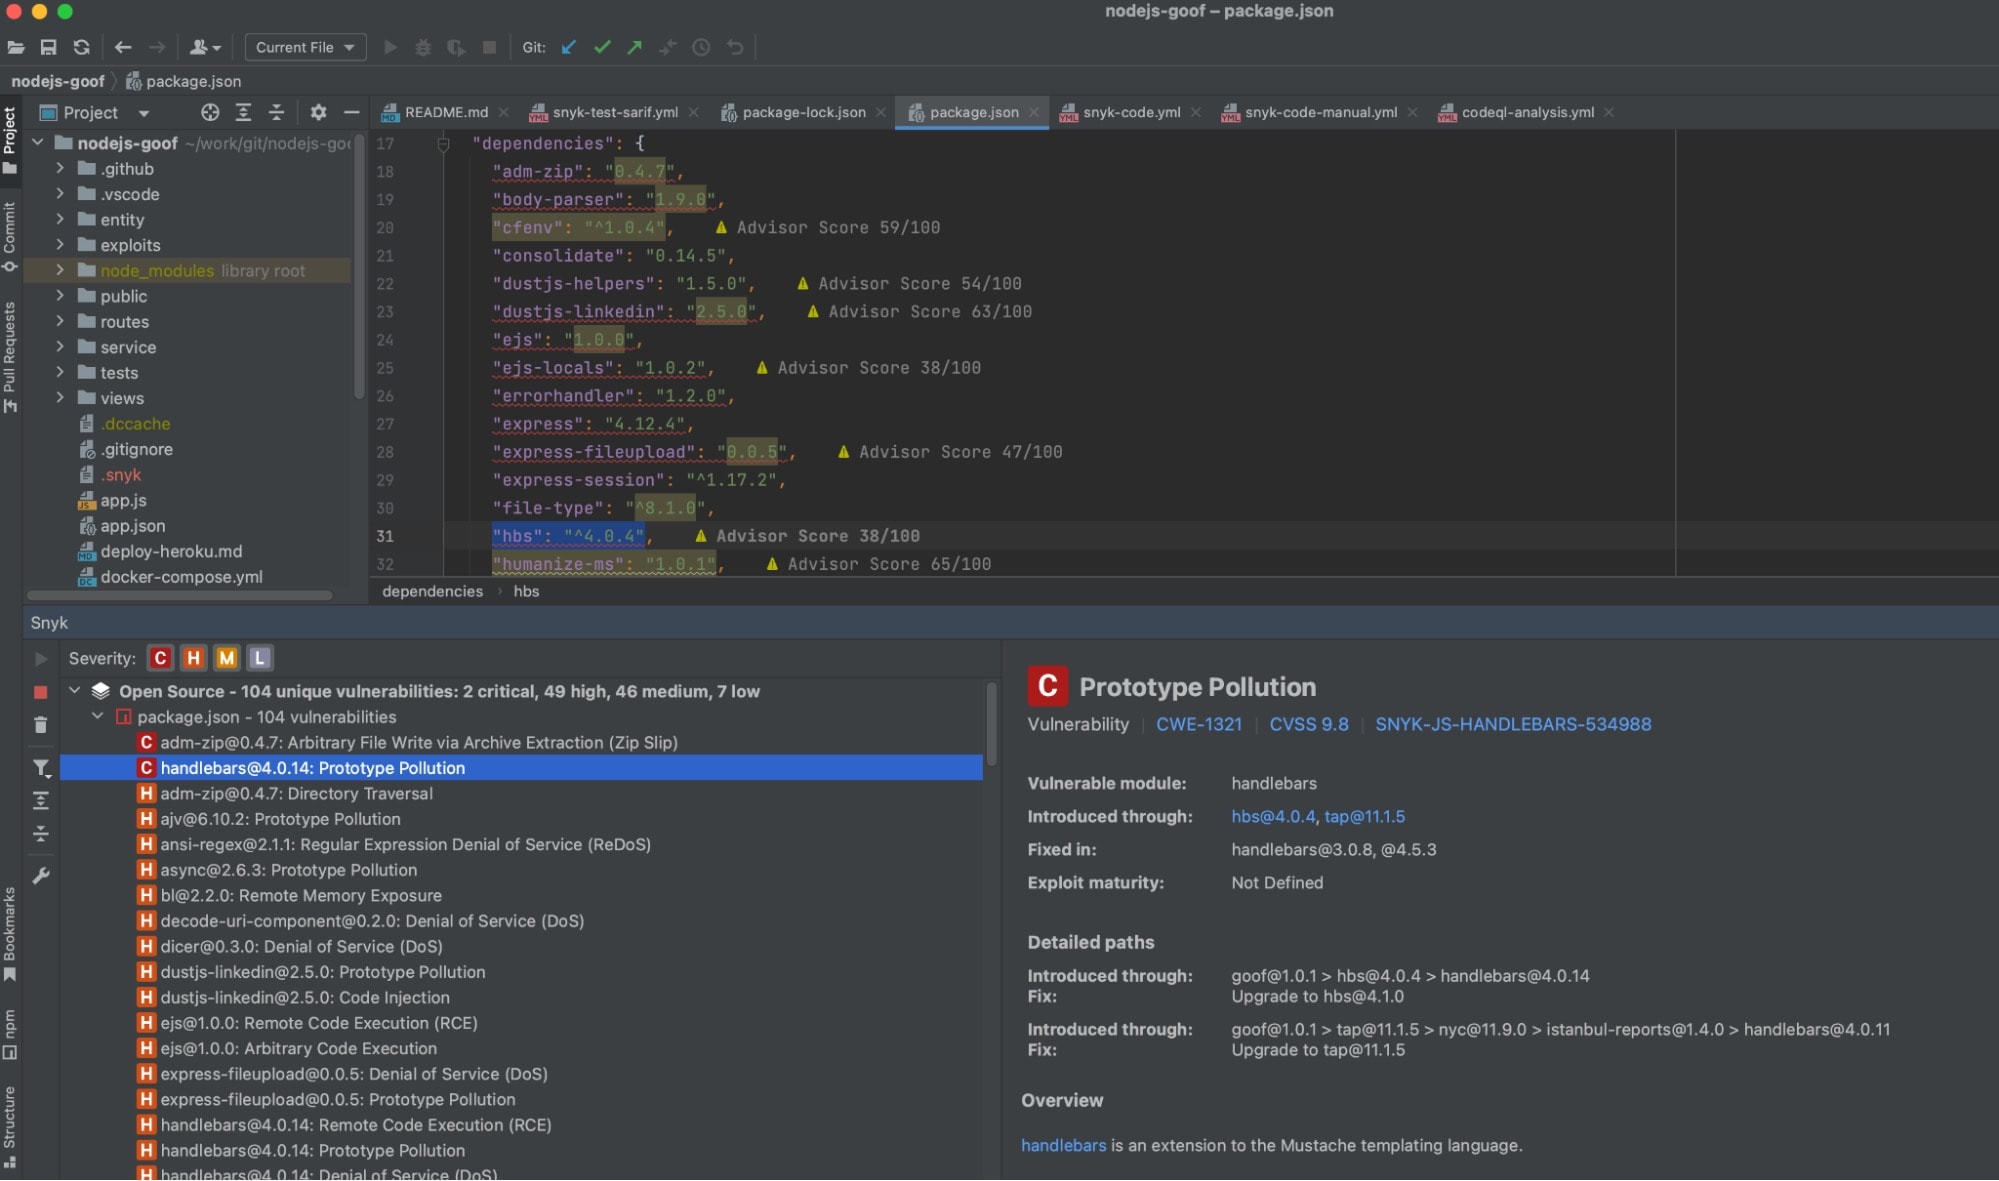Viewport: 1999px width, 1181px height.
Task: Open Current File run configuration dropdown
Action: click(x=305, y=47)
